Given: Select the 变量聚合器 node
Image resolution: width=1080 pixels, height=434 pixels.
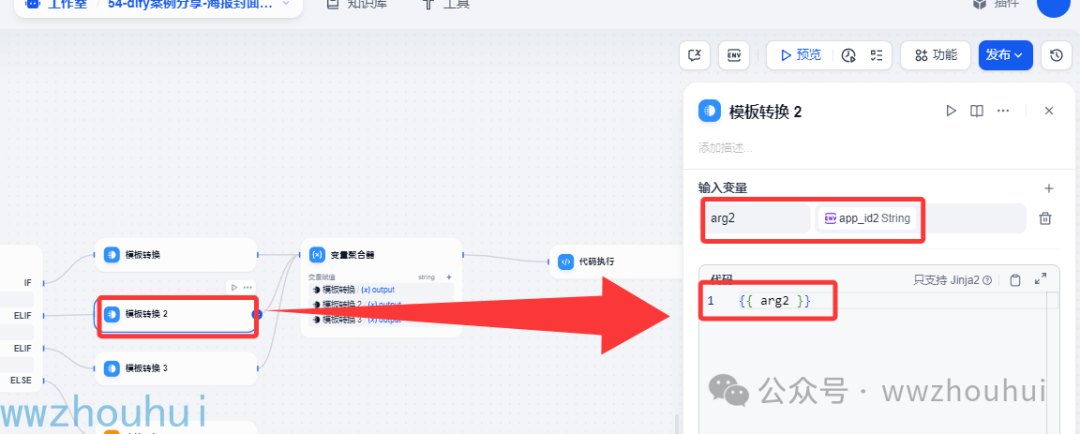Looking at the screenshot, I should pos(382,288).
